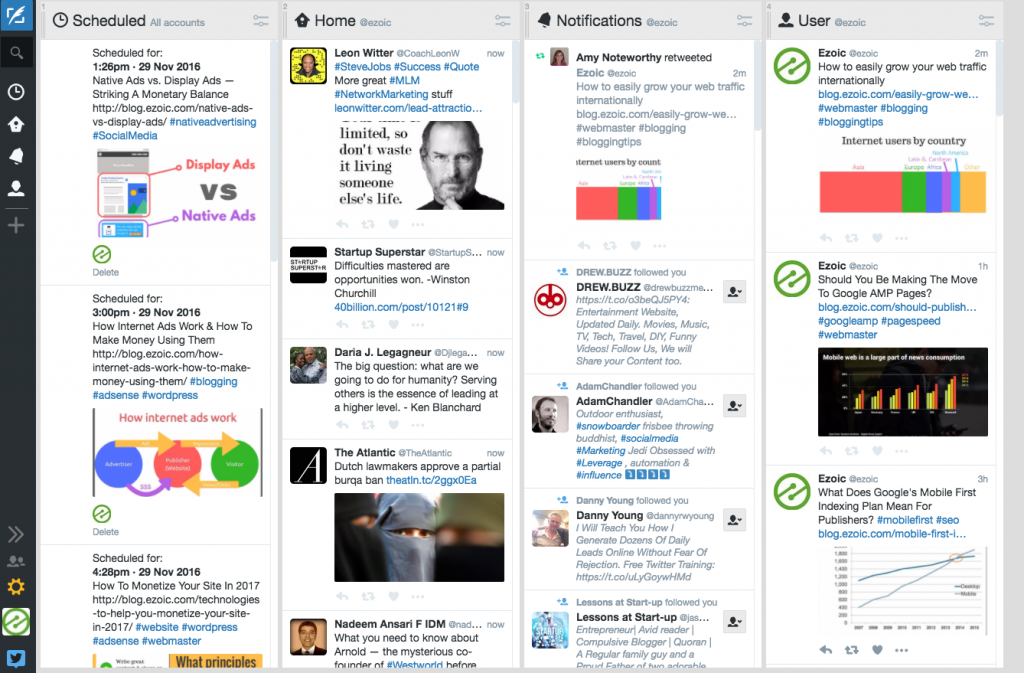The width and height of the screenshot is (1024, 673).
Task: Open Home column options
Action: tap(502, 21)
